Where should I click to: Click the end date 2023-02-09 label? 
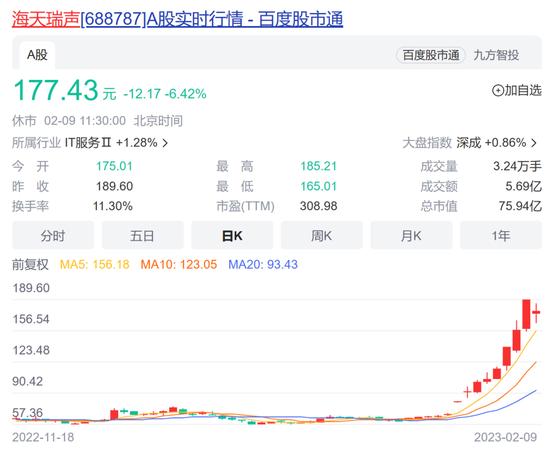point(505,437)
